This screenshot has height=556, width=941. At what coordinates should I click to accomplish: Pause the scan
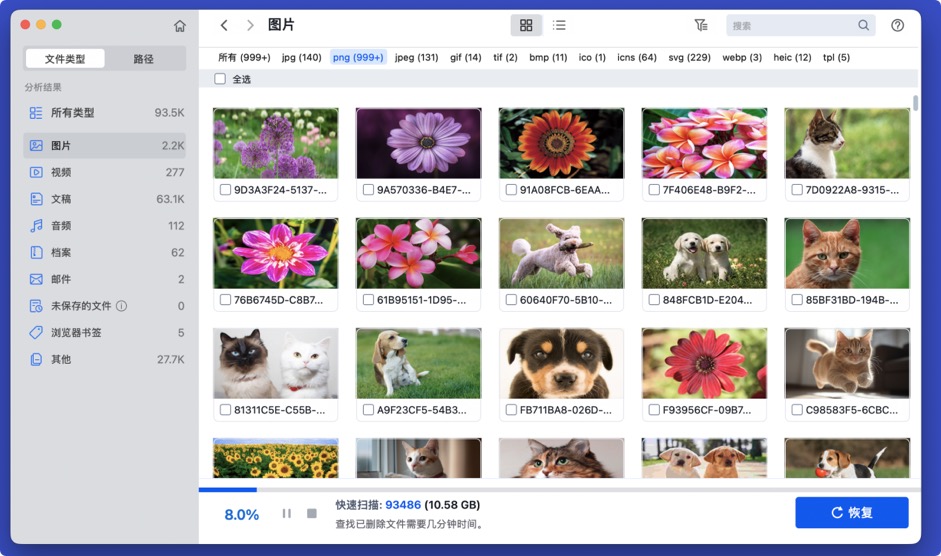286,513
